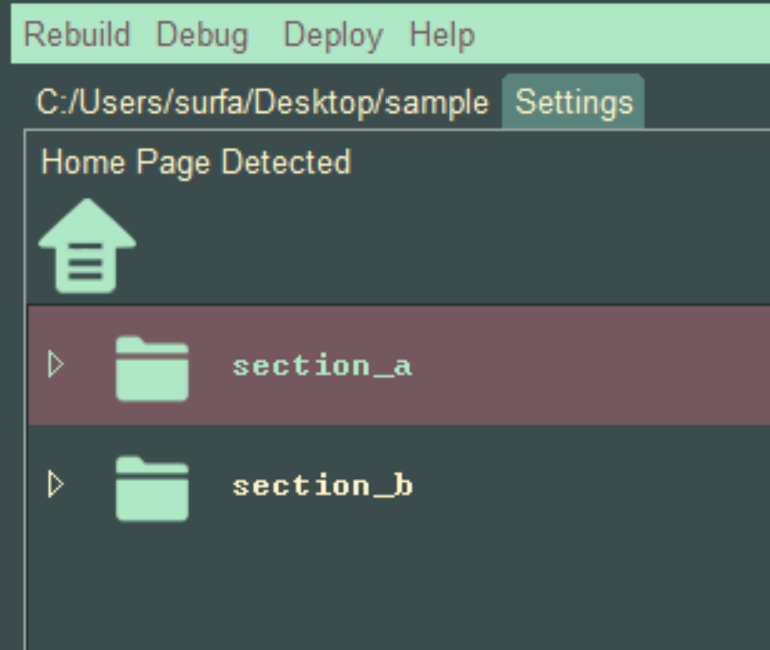Click empty tree area below section_b

click(400, 590)
